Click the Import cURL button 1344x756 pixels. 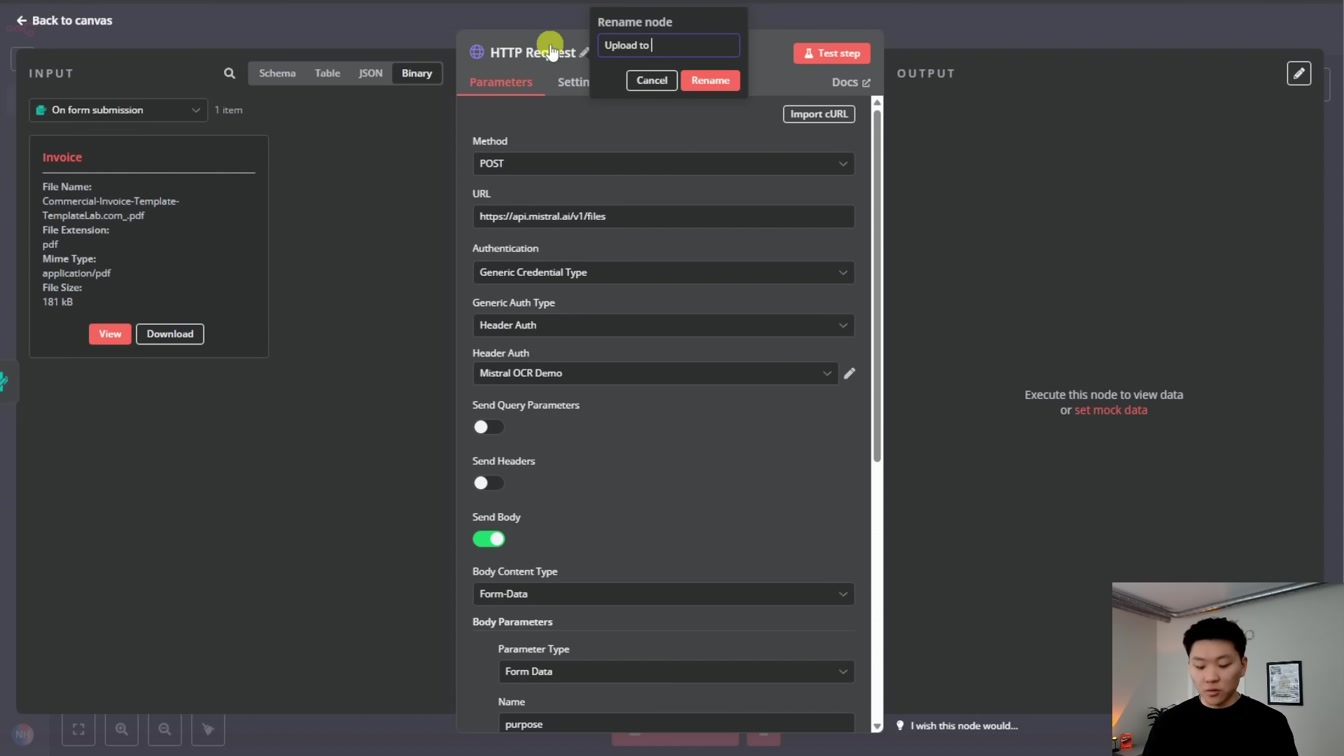click(x=818, y=114)
